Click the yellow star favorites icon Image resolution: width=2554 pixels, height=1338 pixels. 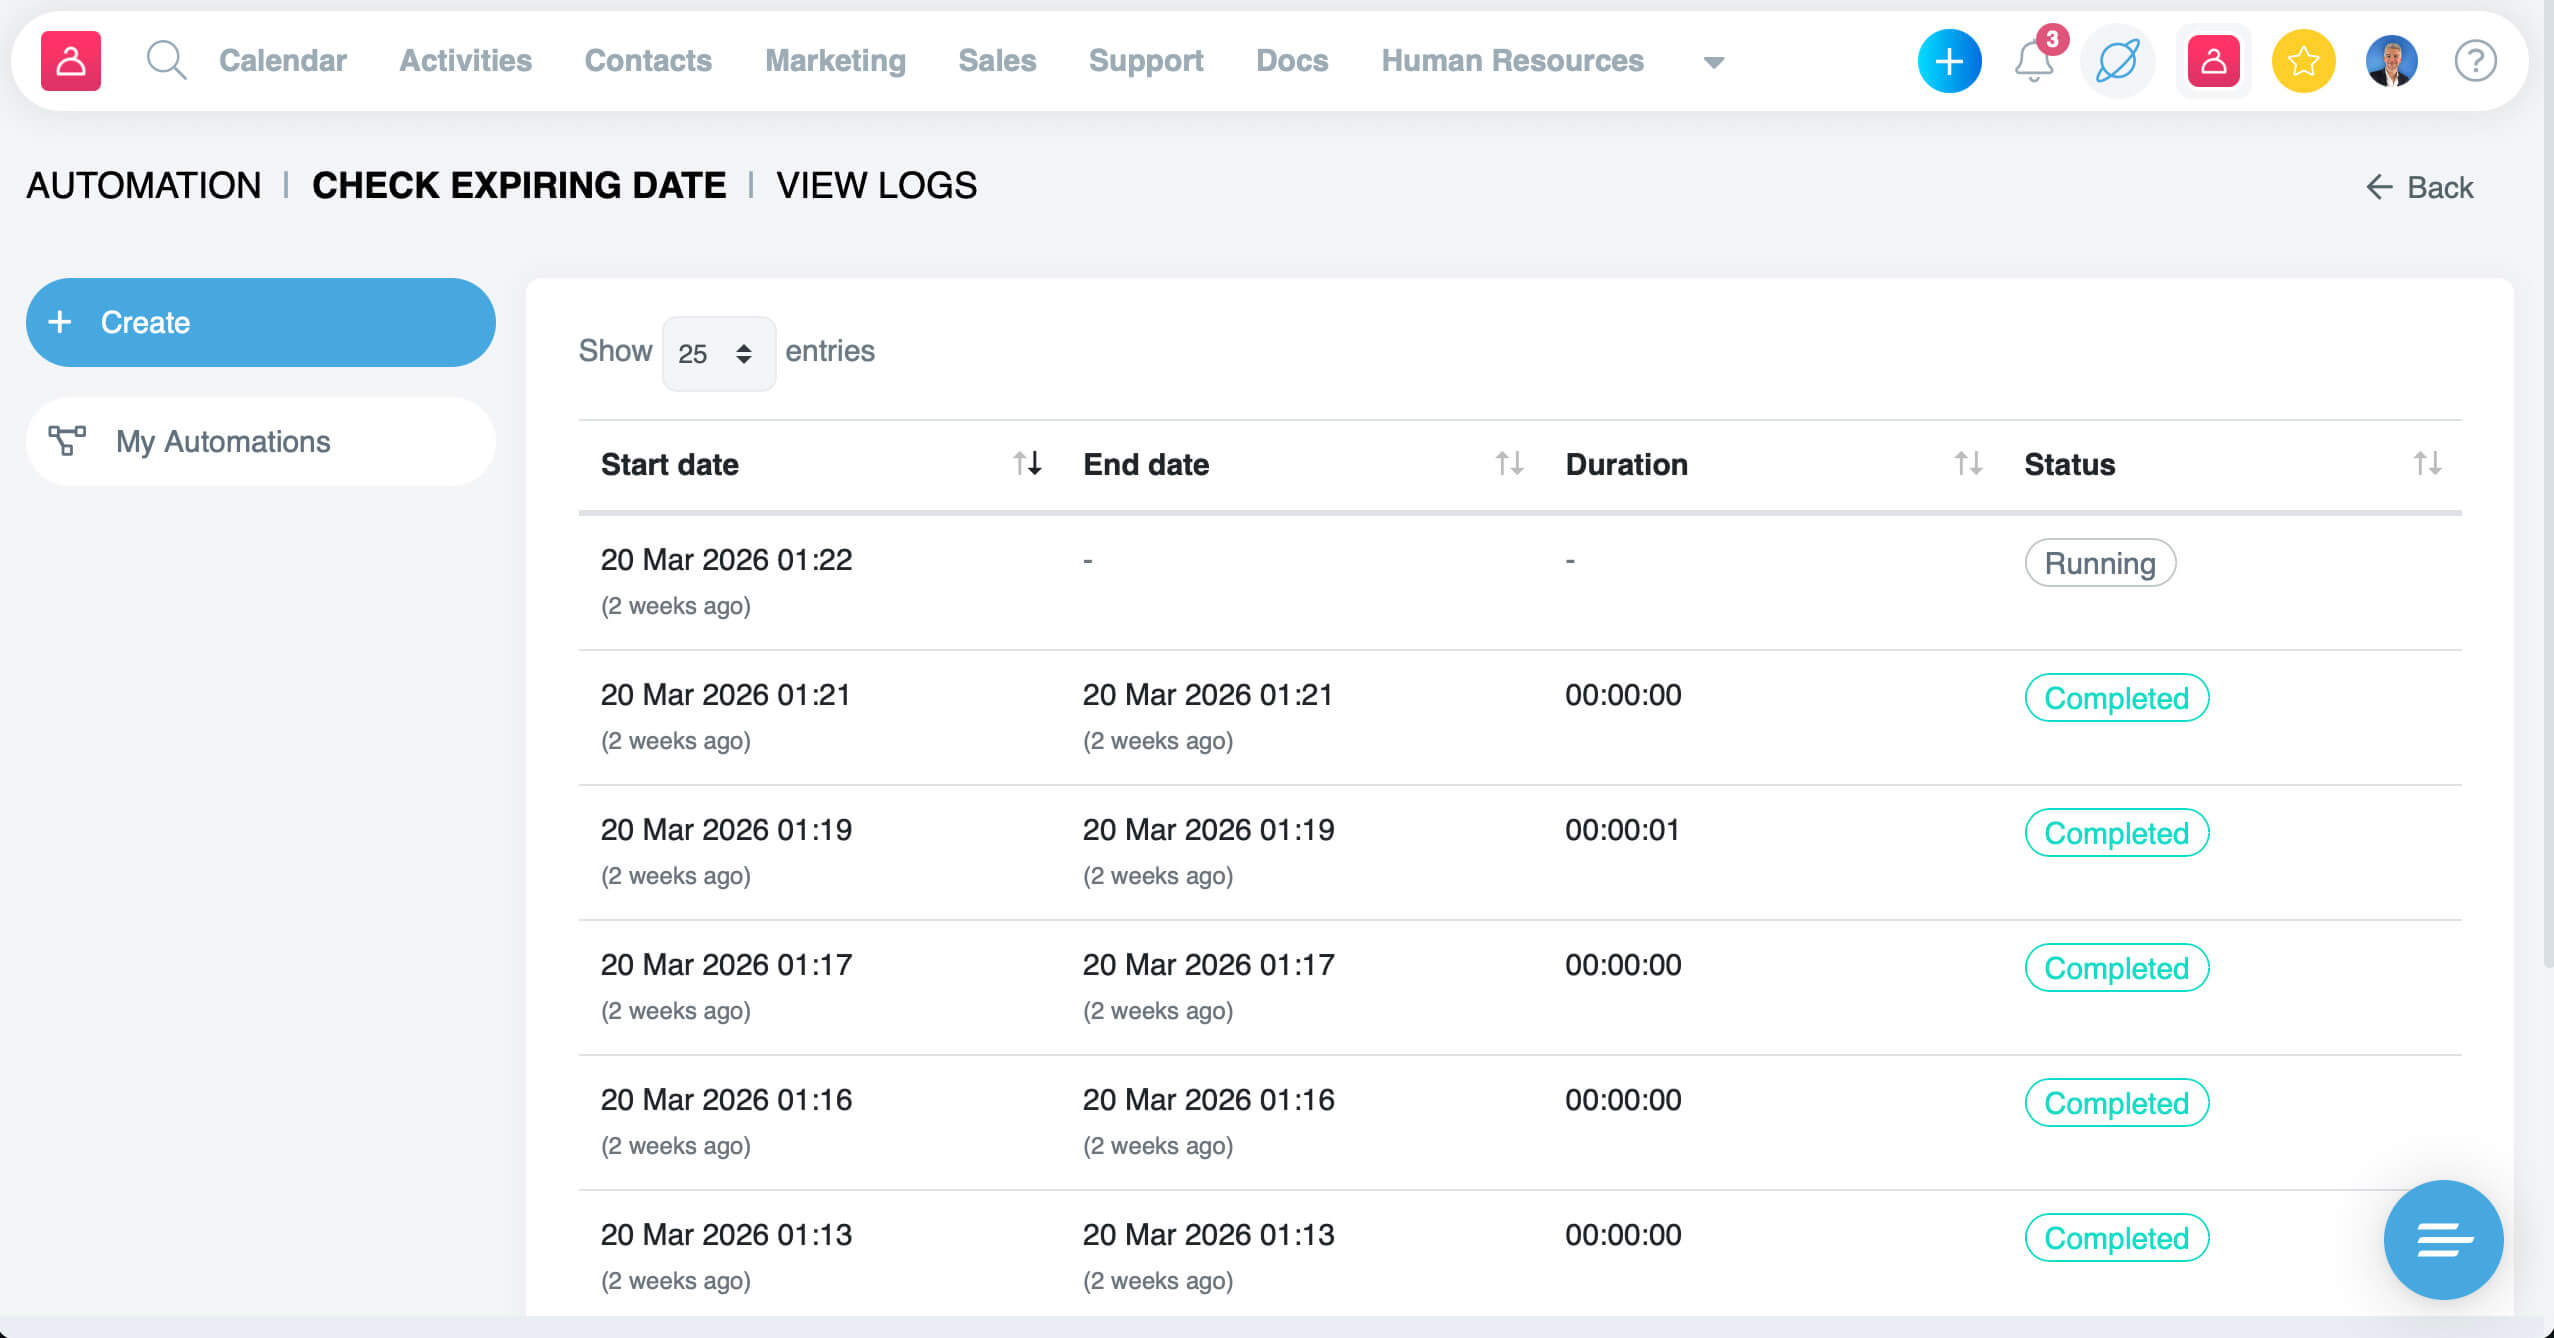click(x=2302, y=62)
